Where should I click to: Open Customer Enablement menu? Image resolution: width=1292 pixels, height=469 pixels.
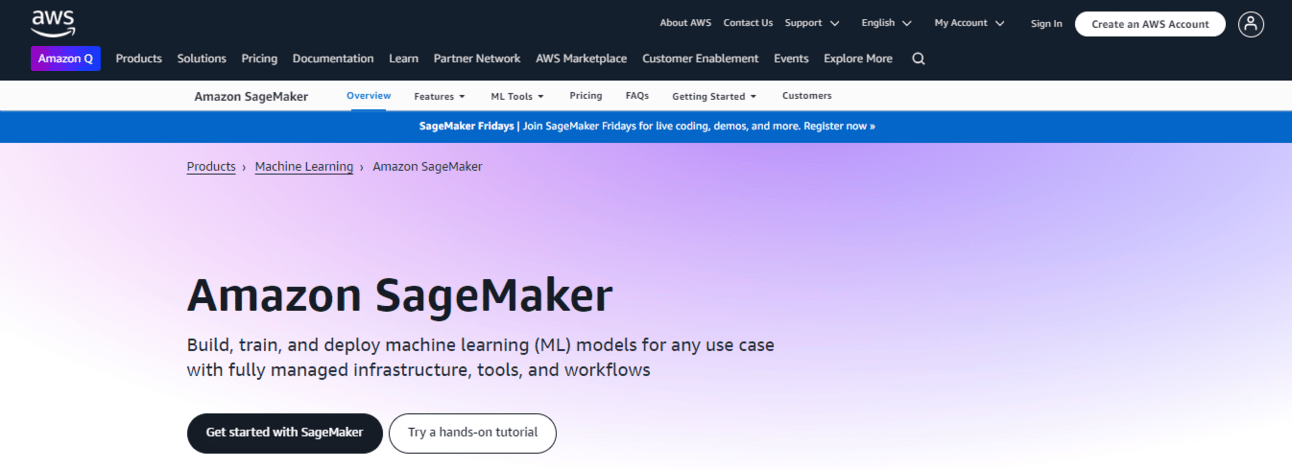pos(700,59)
